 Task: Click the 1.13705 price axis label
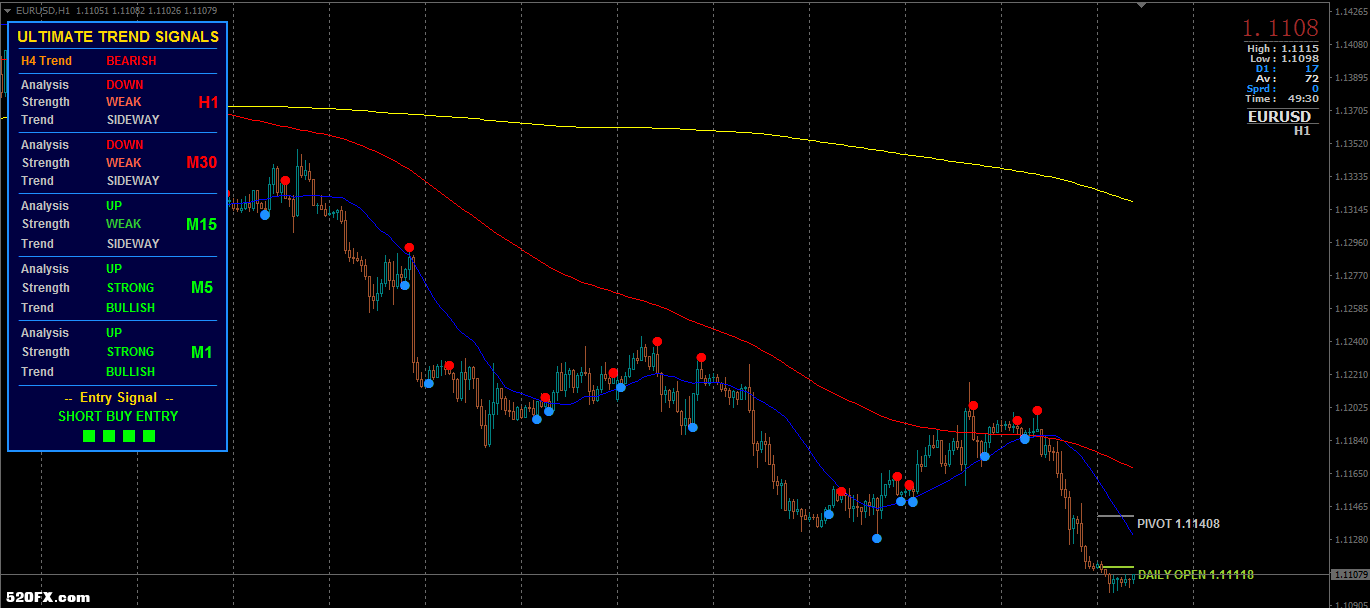tap(1351, 111)
